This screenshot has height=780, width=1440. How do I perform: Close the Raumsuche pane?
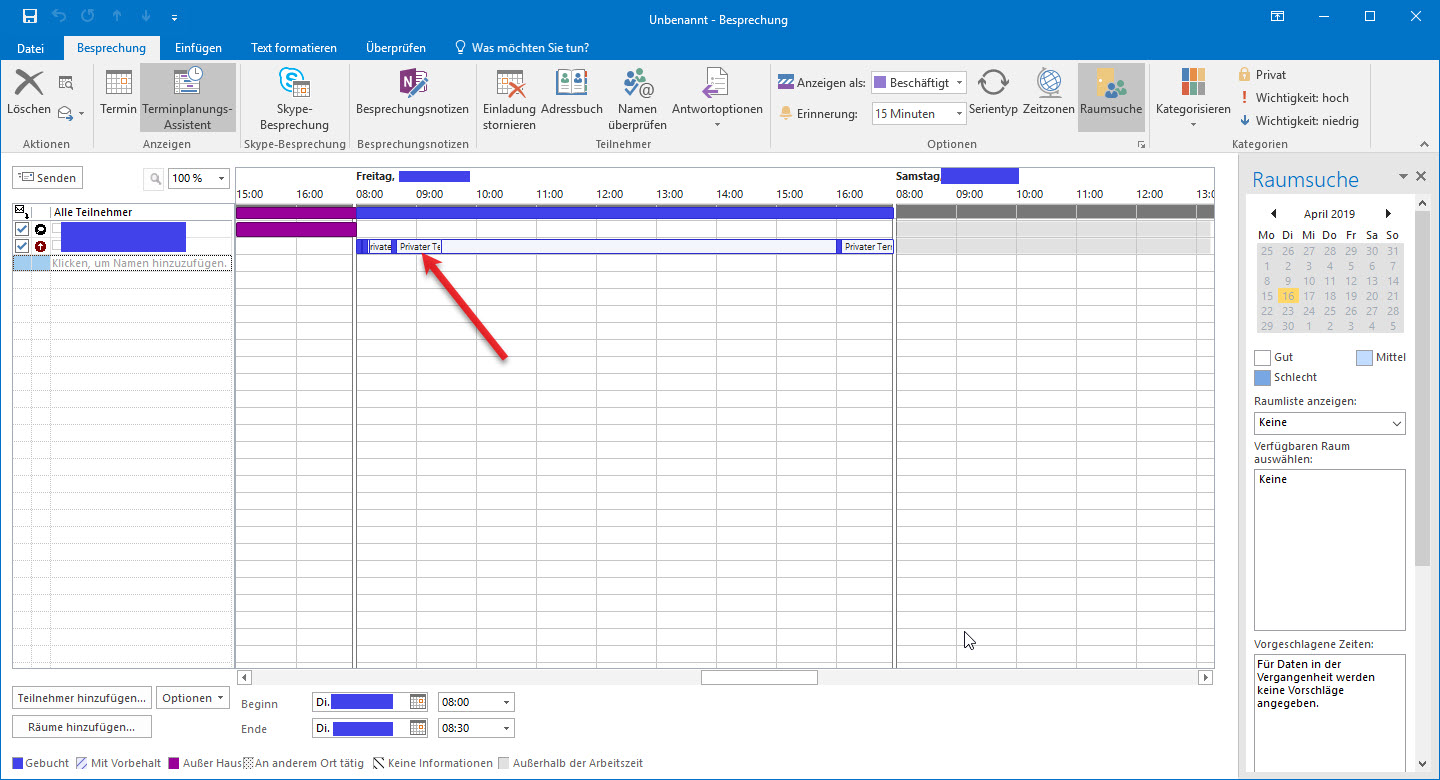point(1421,176)
